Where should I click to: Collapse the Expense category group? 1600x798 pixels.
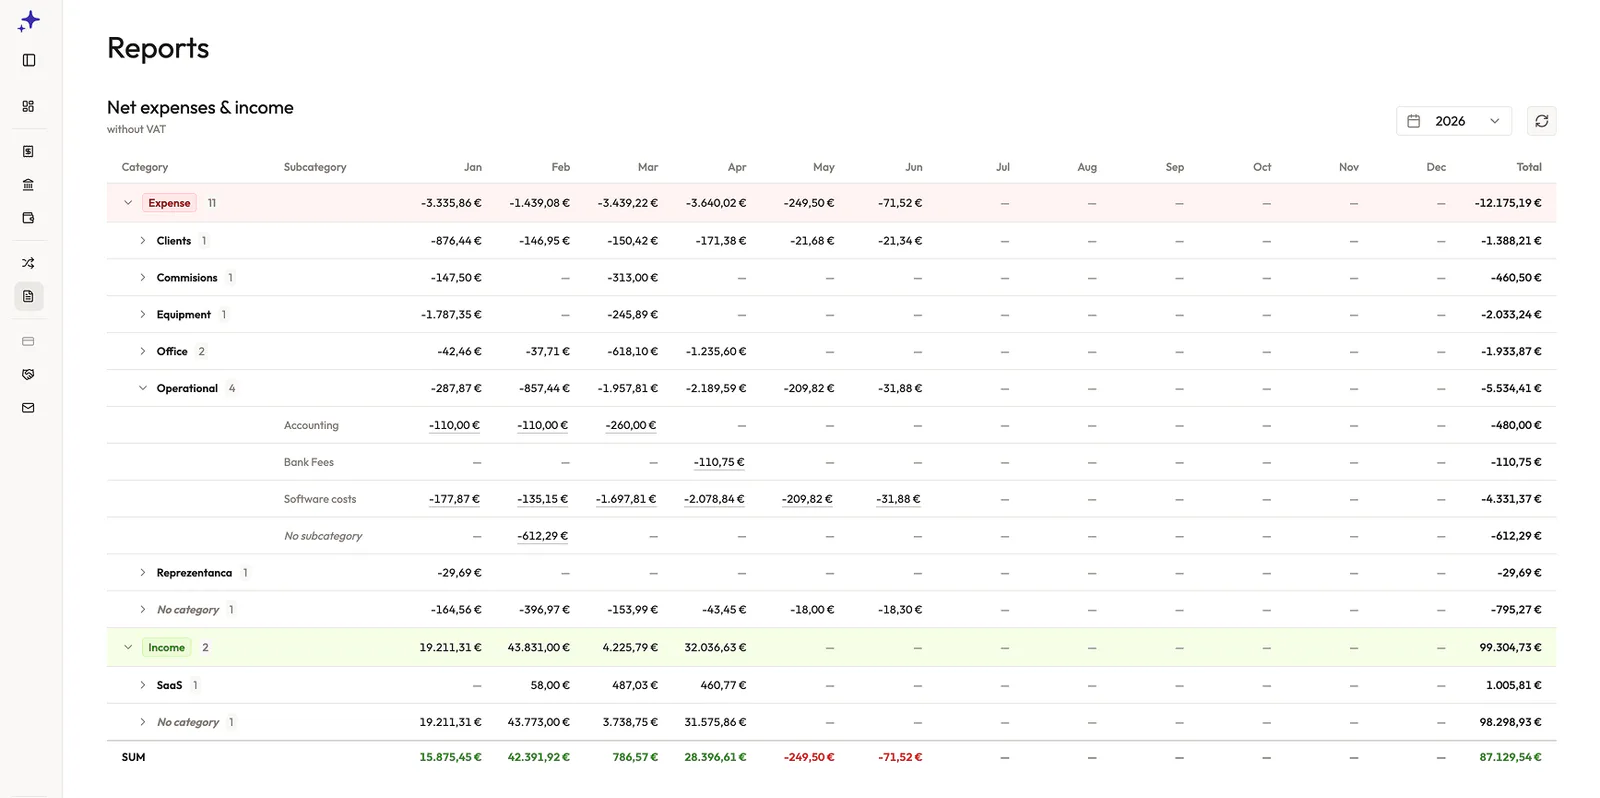(x=128, y=203)
